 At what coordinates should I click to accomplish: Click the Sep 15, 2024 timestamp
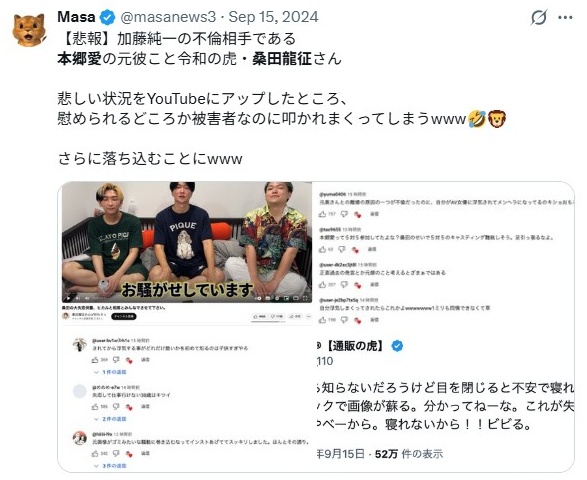pos(274,17)
